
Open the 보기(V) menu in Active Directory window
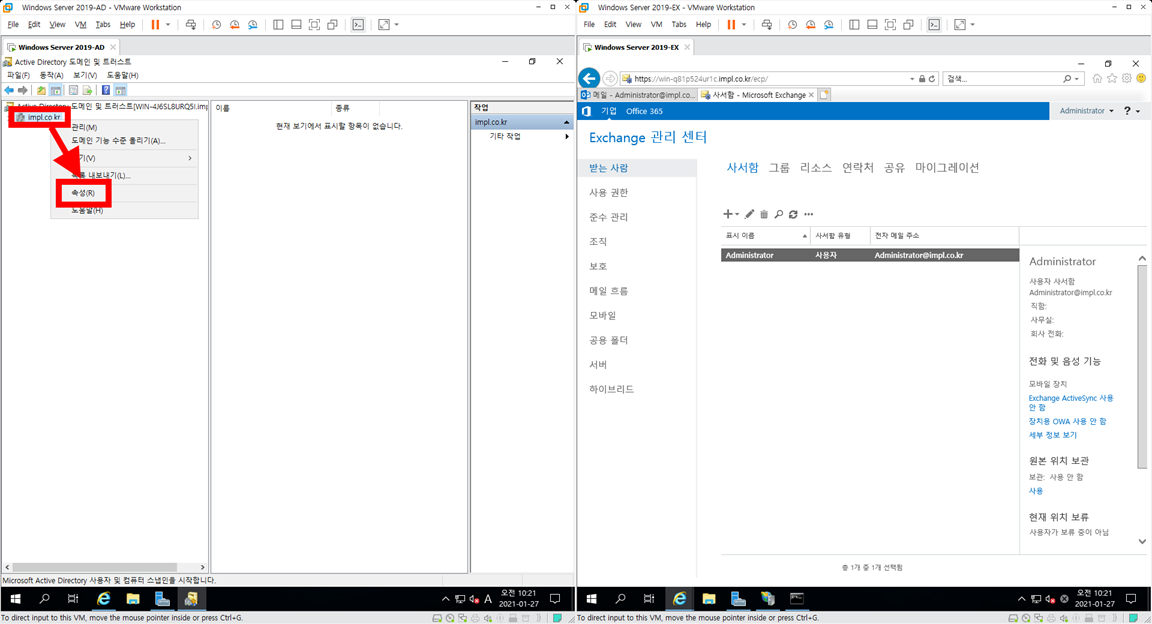pyautogui.click(x=84, y=75)
